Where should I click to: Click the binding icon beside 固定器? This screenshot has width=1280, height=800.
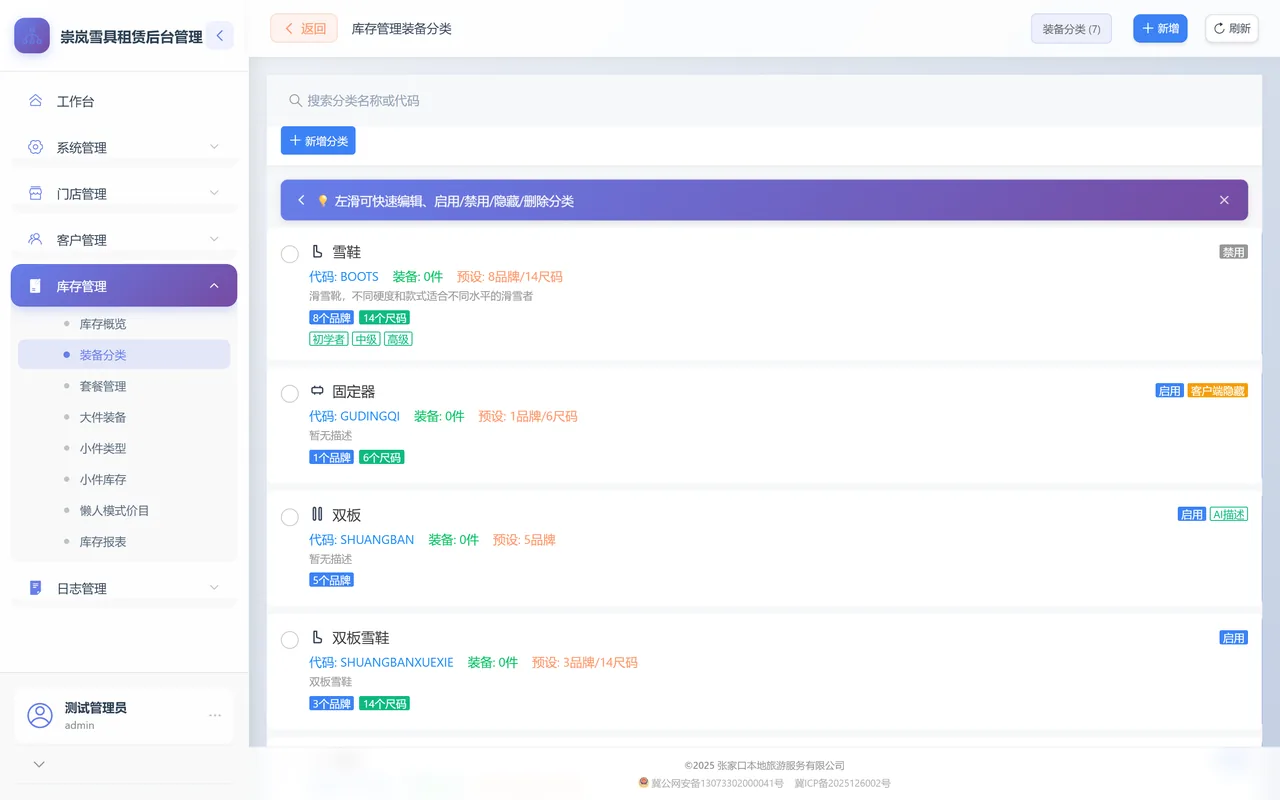tap(317, 390)
